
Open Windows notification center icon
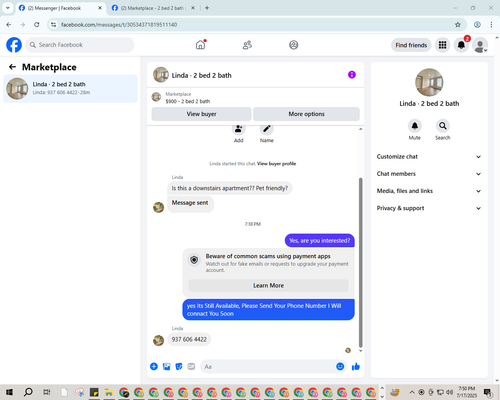(488, 392)
